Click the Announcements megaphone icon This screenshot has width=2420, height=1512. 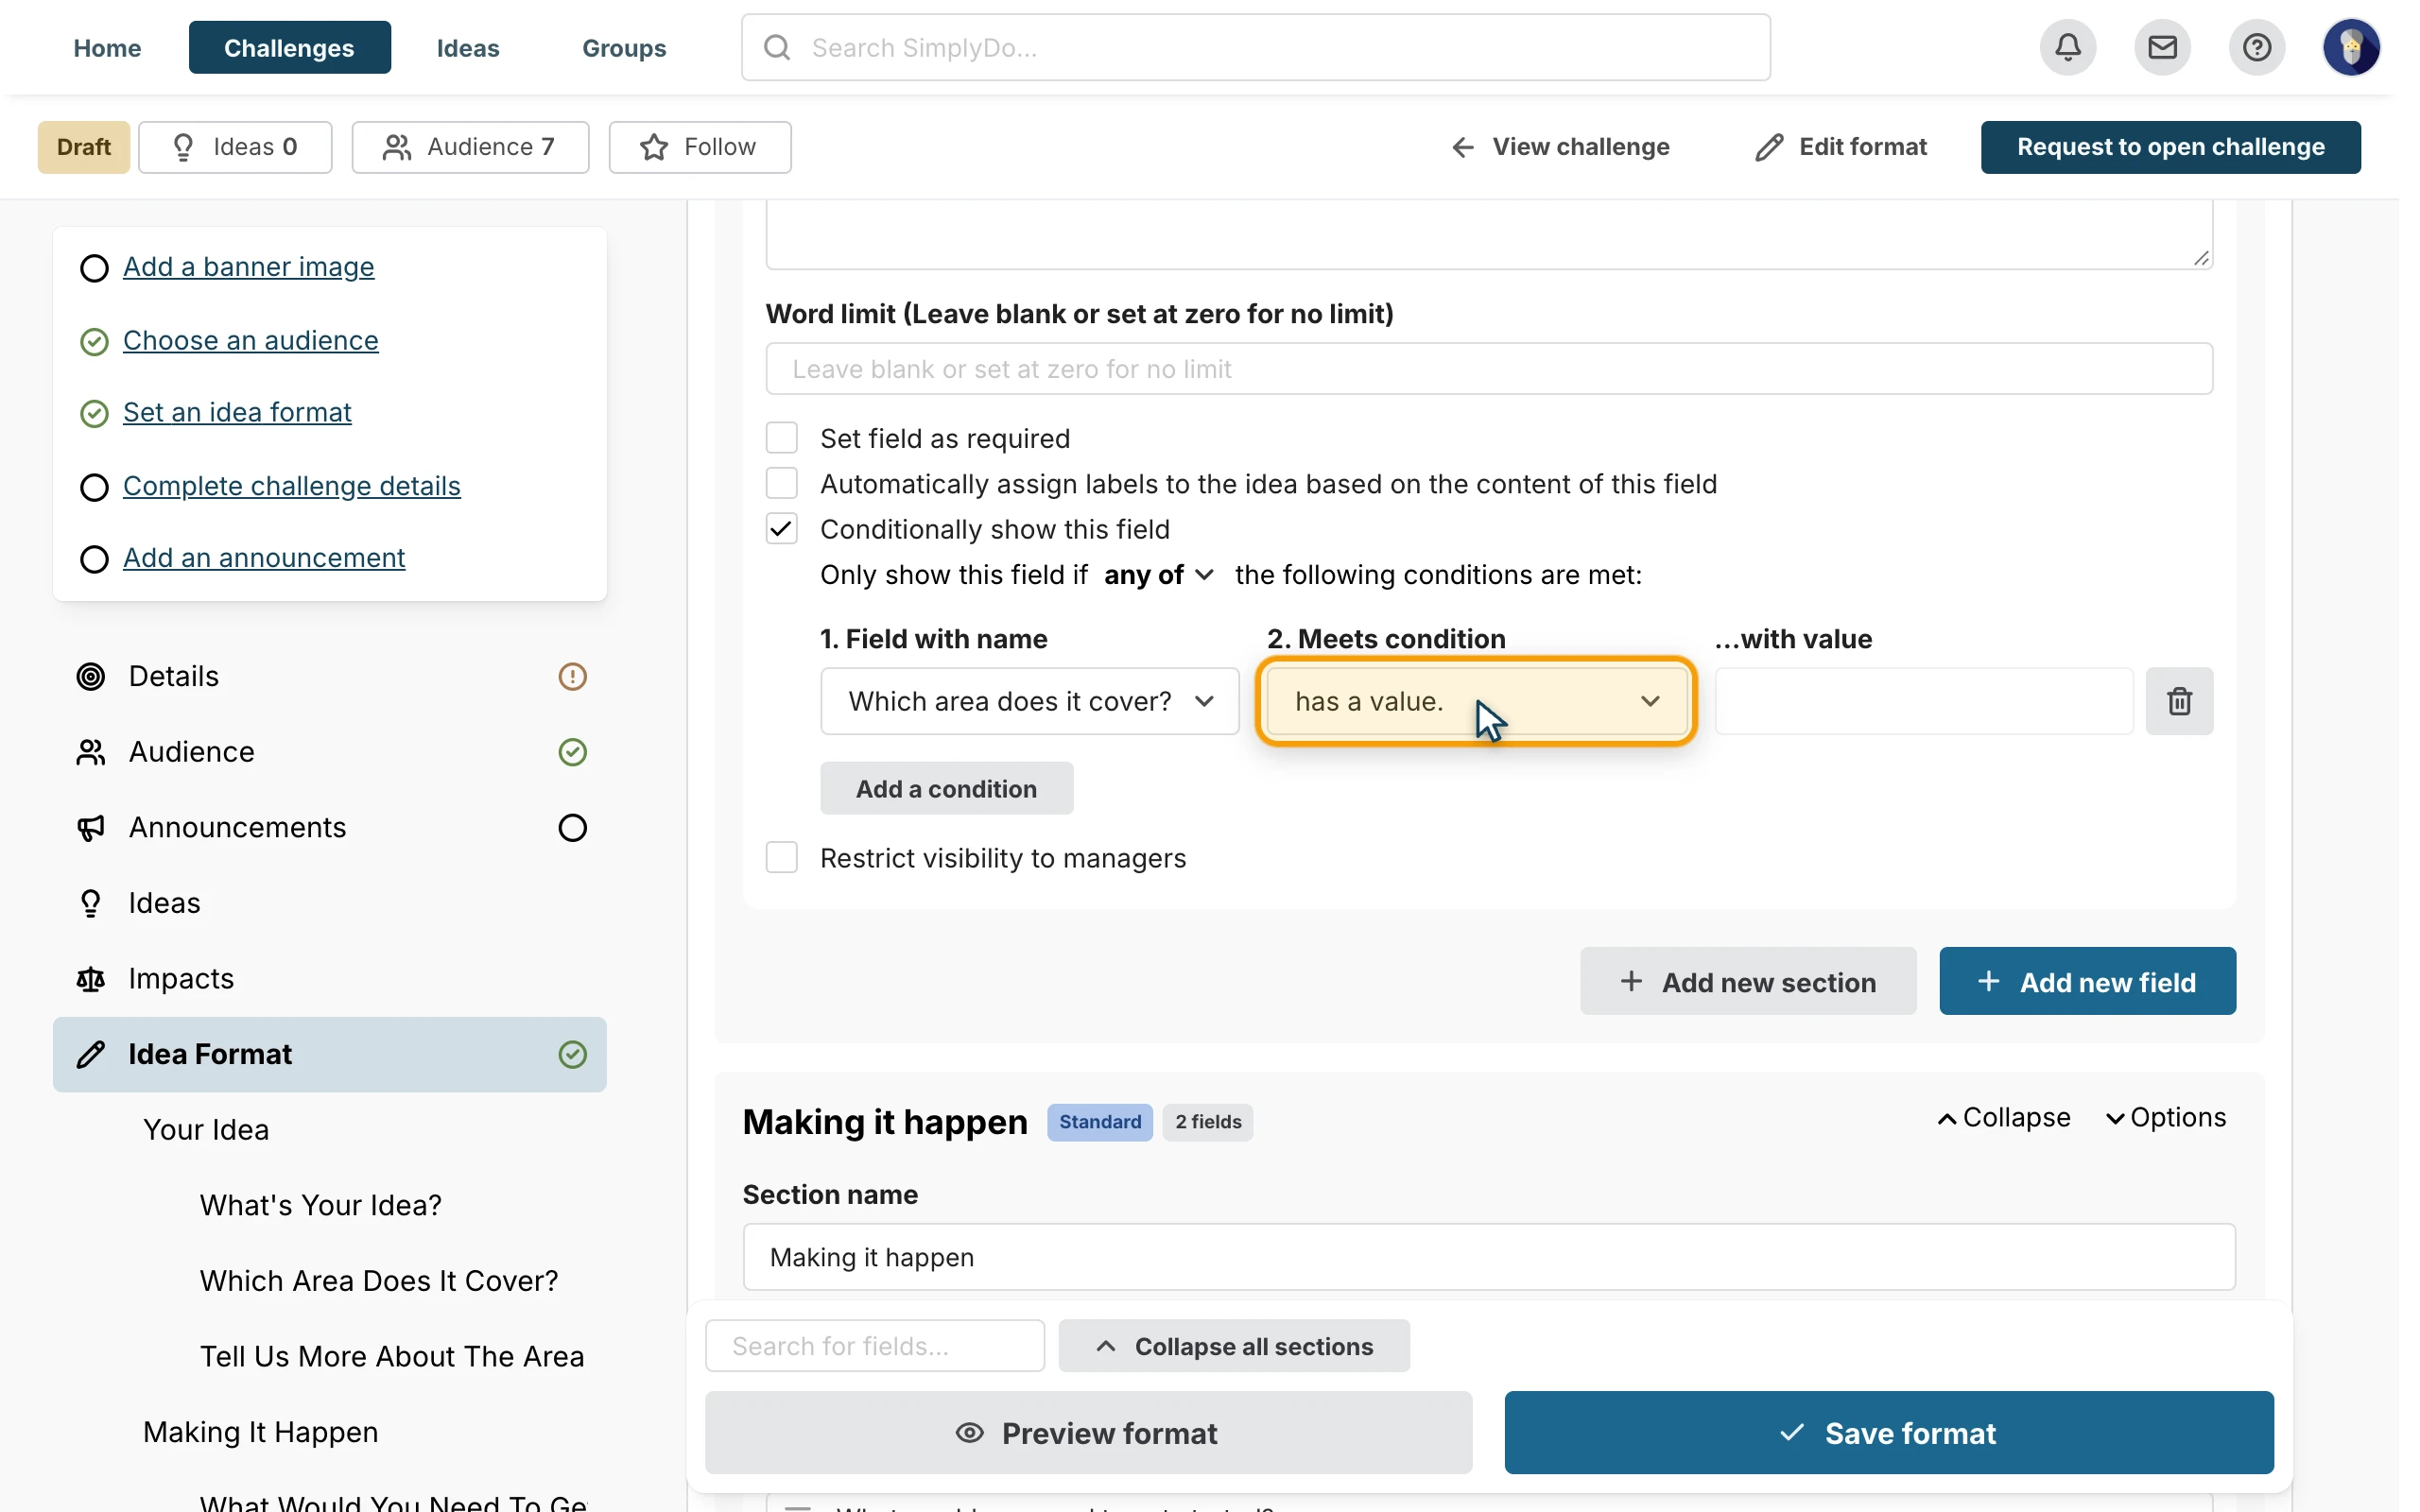[91, 828]
